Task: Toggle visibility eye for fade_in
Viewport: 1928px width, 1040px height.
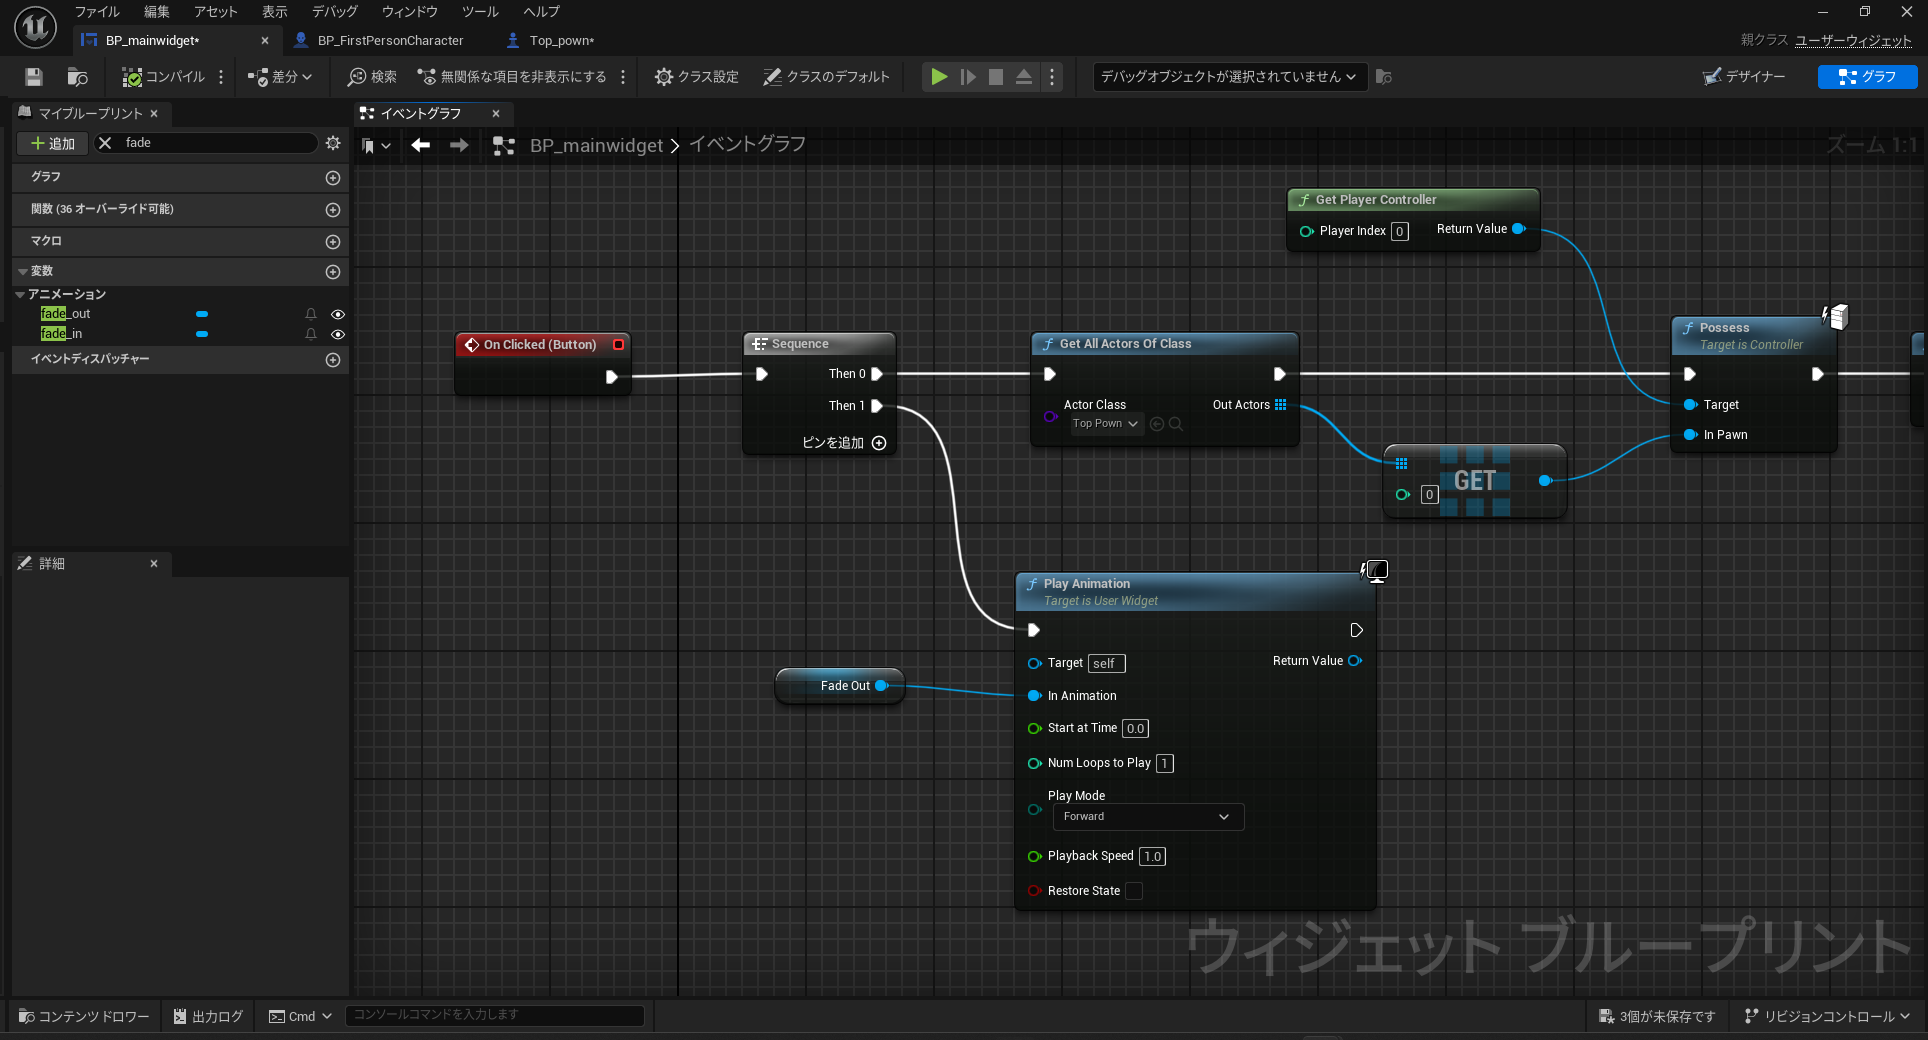Action: [x=338, y=334]
